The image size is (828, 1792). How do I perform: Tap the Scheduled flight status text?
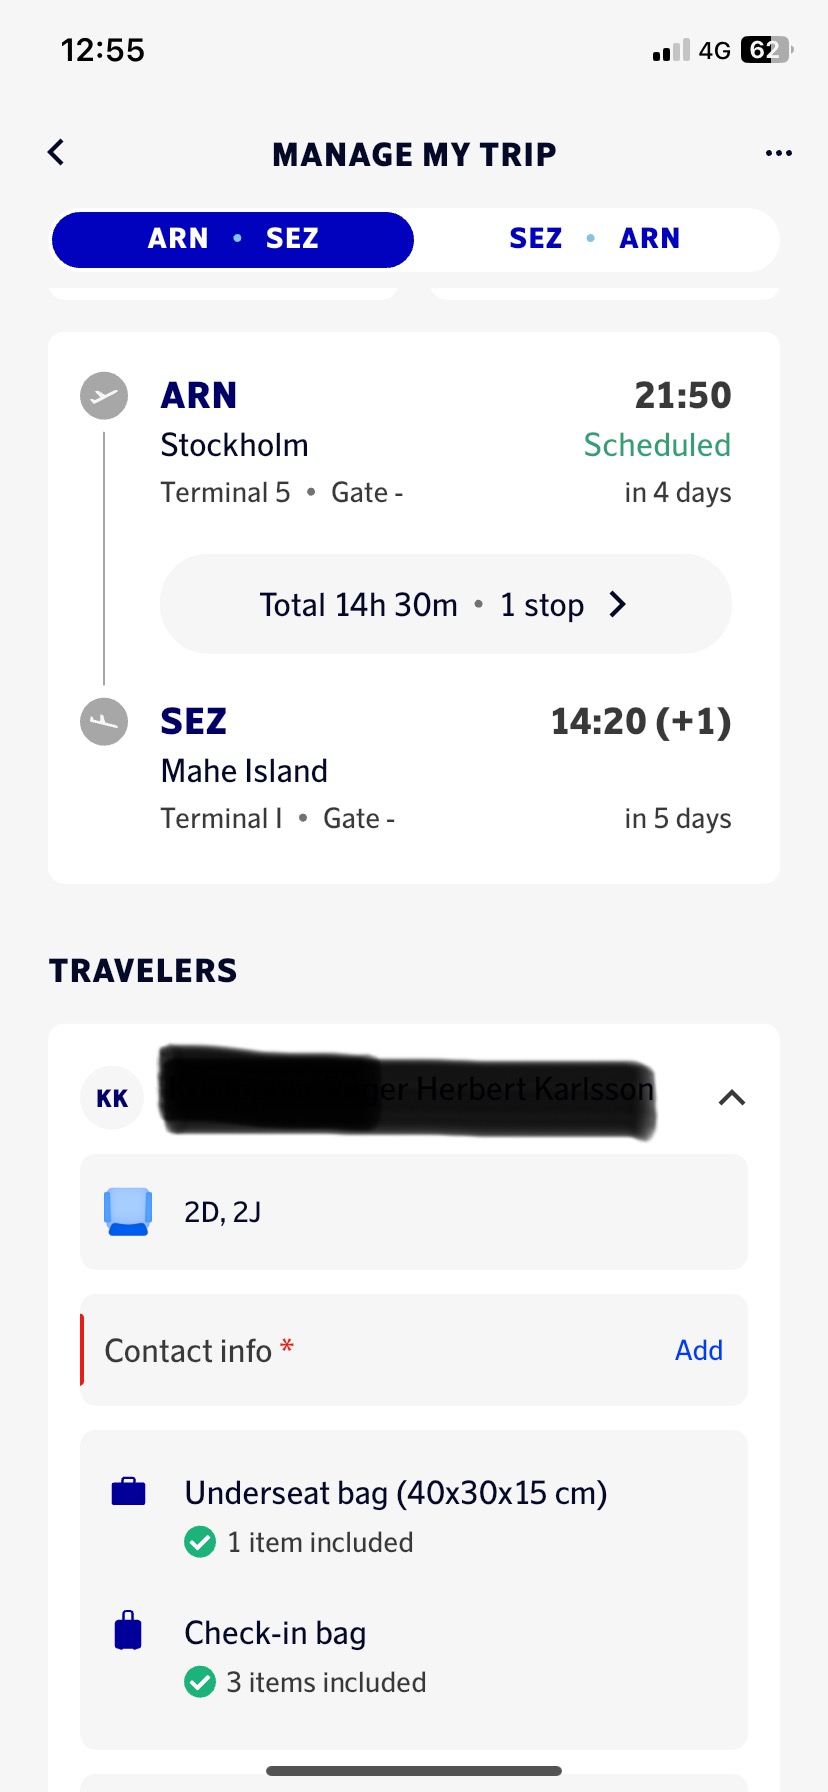657,445
